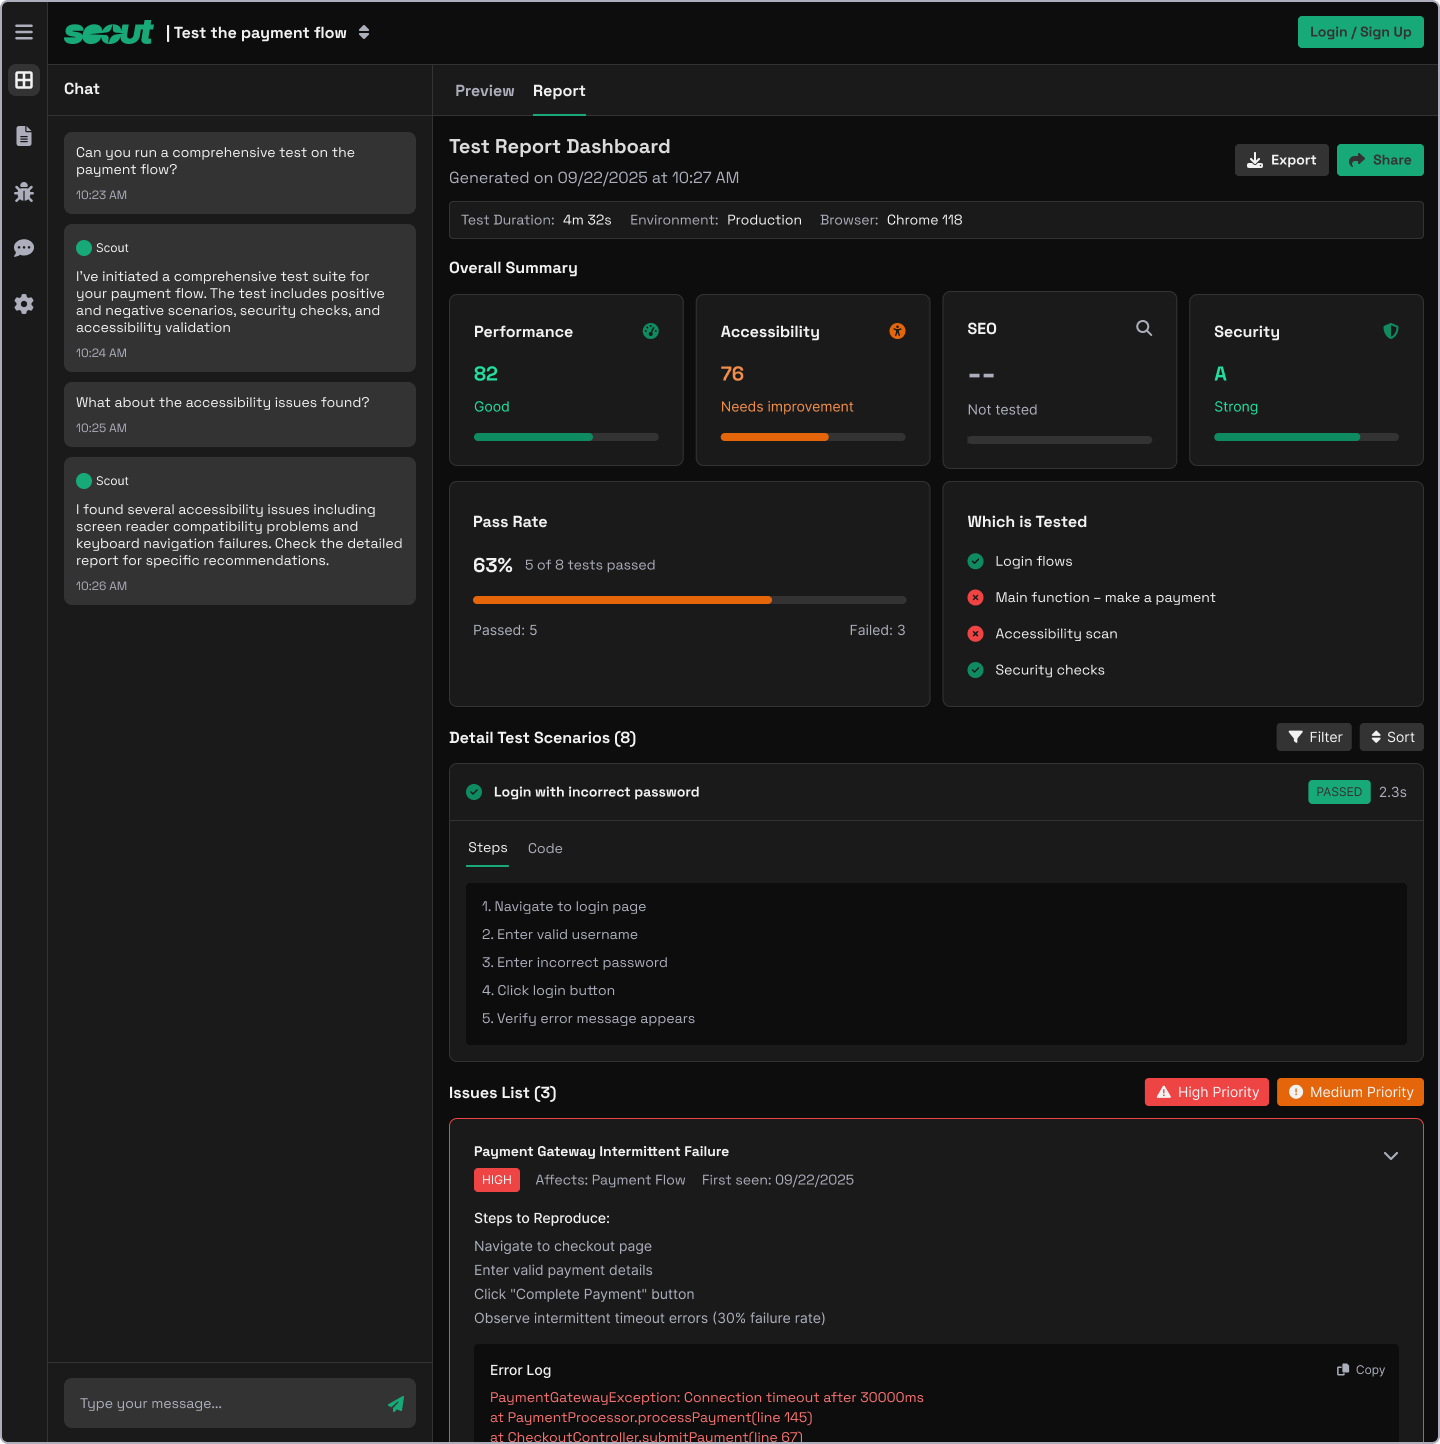Image resolution: width=1440 pixels, height=1444 pixels.
Task: Open the Filter options for scenarios
Action: coord(1314,737)
